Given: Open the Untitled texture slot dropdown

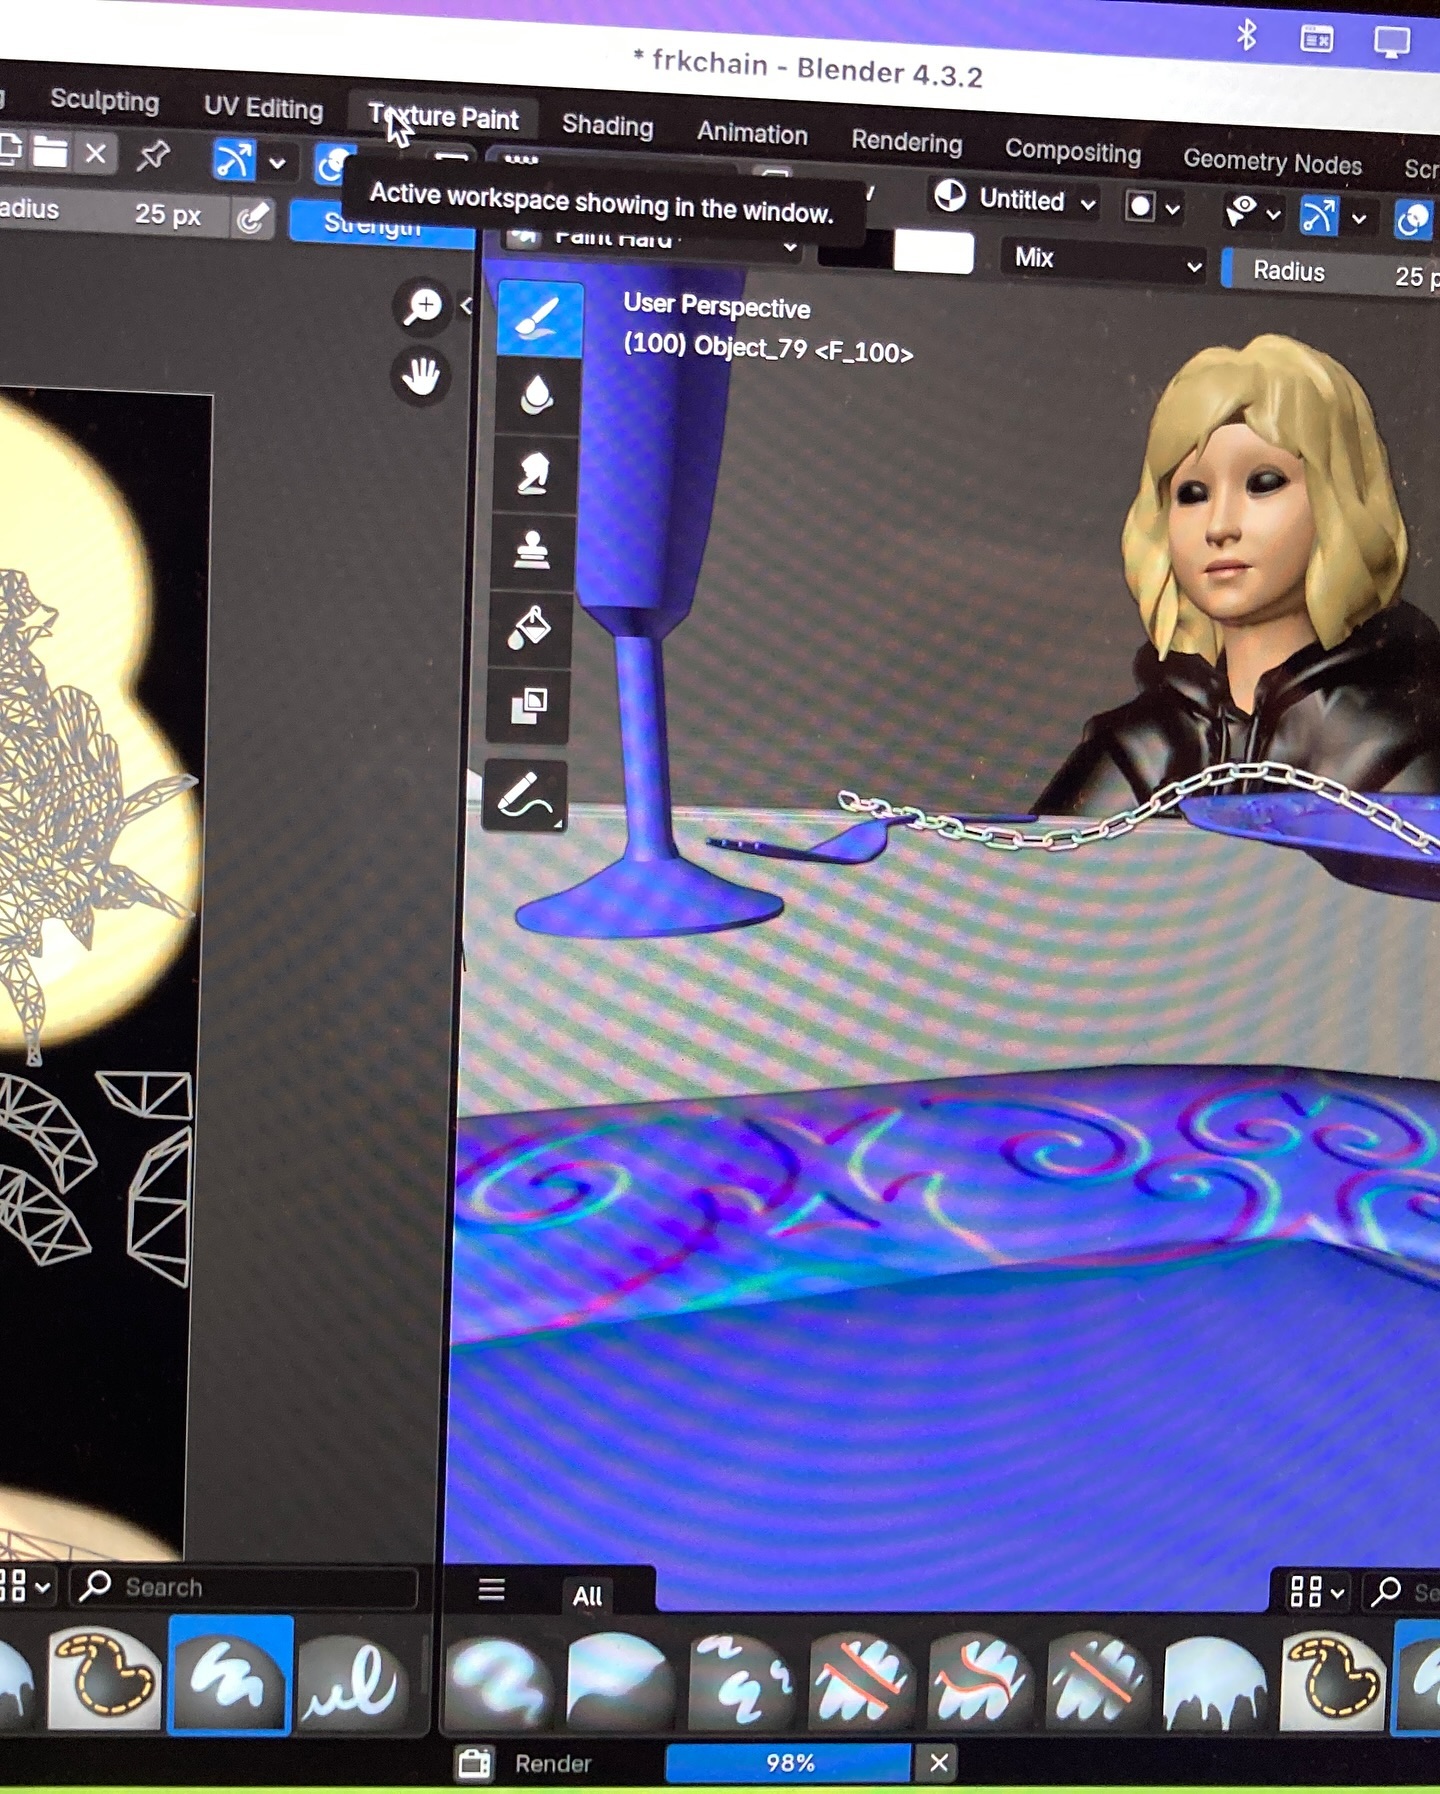Looking at the screenshot, I should coord(1015,199).
